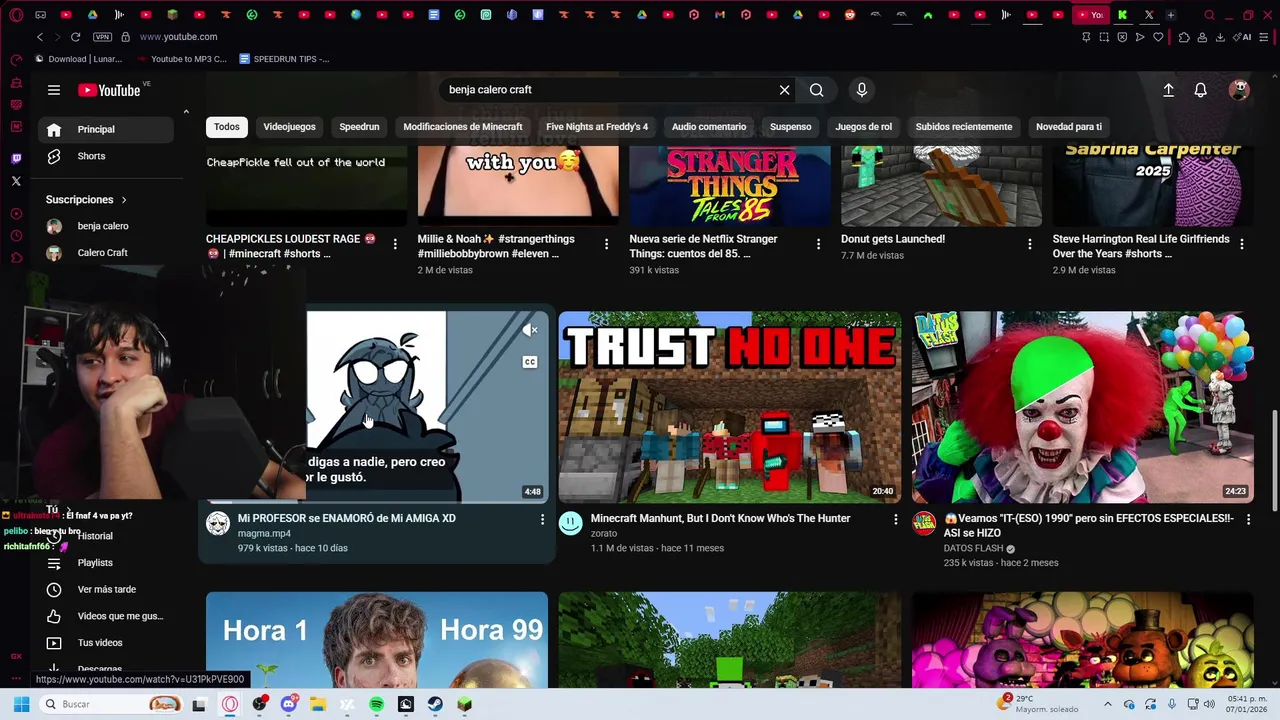Go to Principal in the sidebar
1280x720 pixels.
(106, 129)
